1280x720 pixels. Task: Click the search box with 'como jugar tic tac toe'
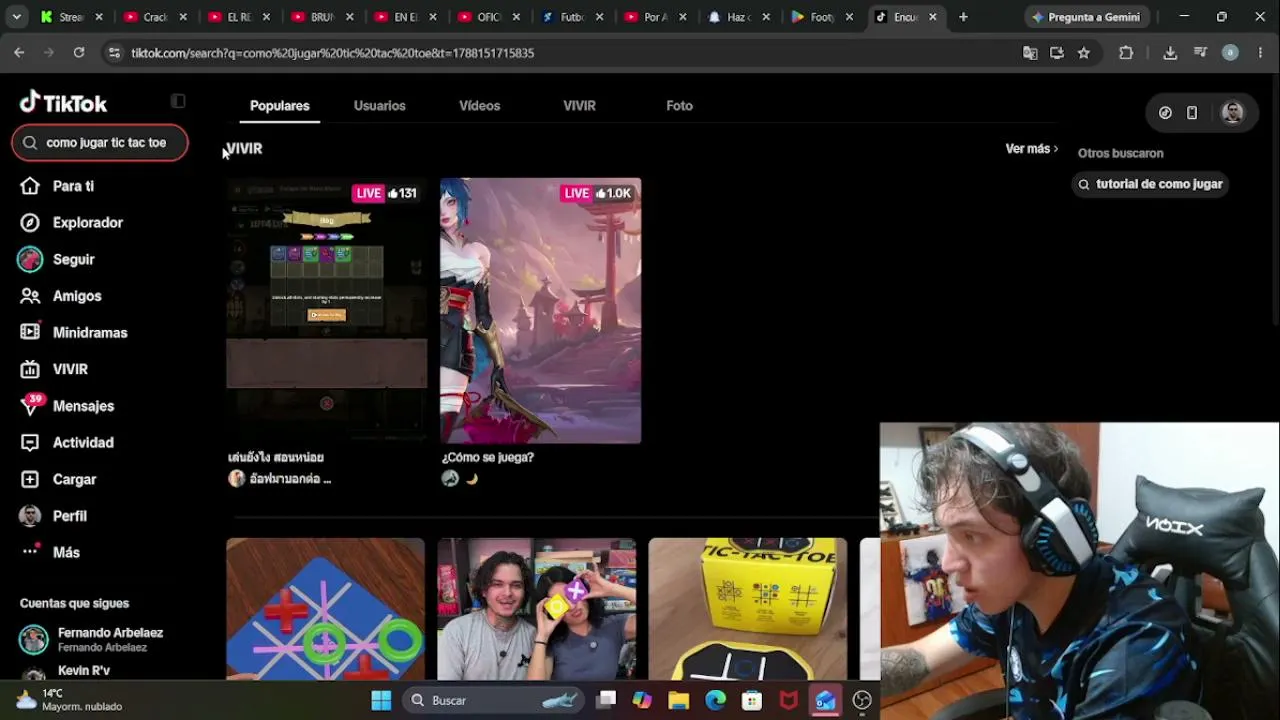pos(100,143)
